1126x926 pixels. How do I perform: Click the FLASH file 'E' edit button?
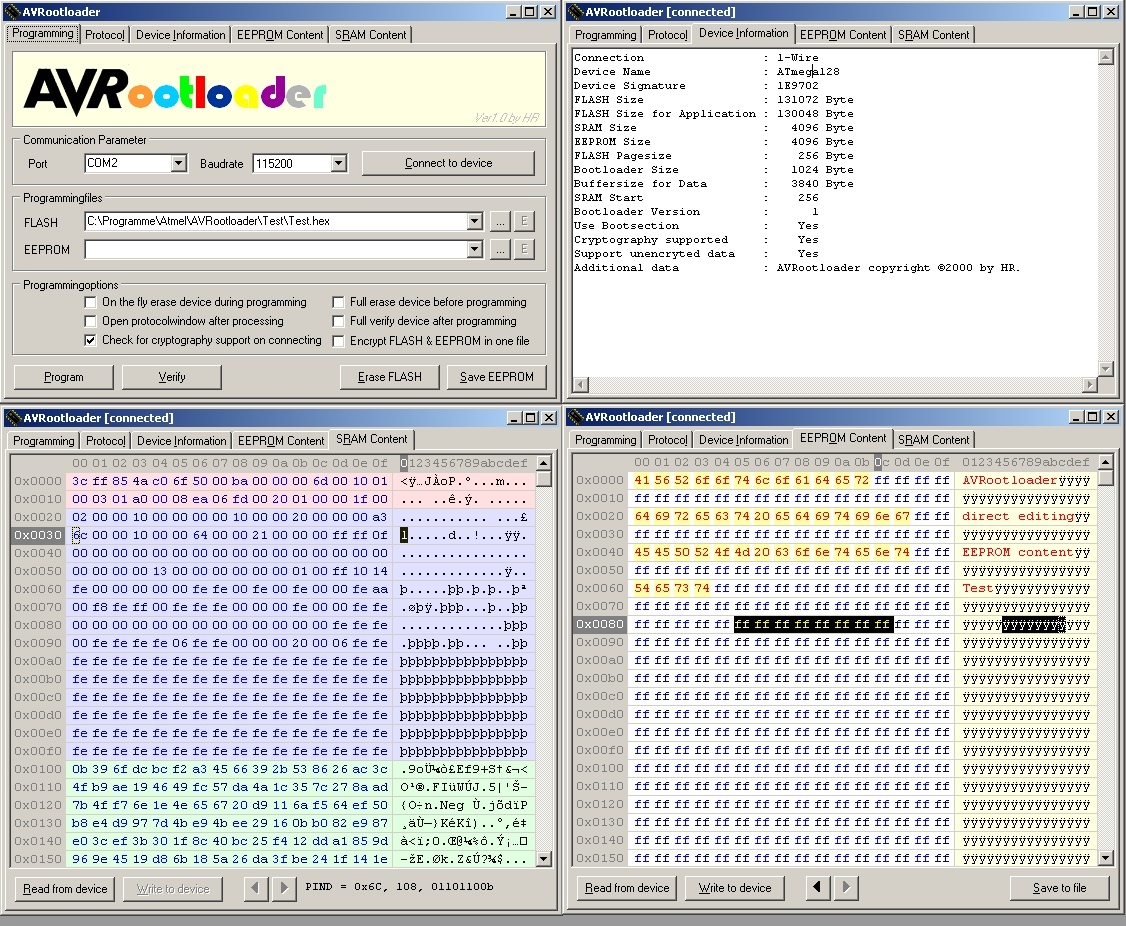click(x=524, y=221)
